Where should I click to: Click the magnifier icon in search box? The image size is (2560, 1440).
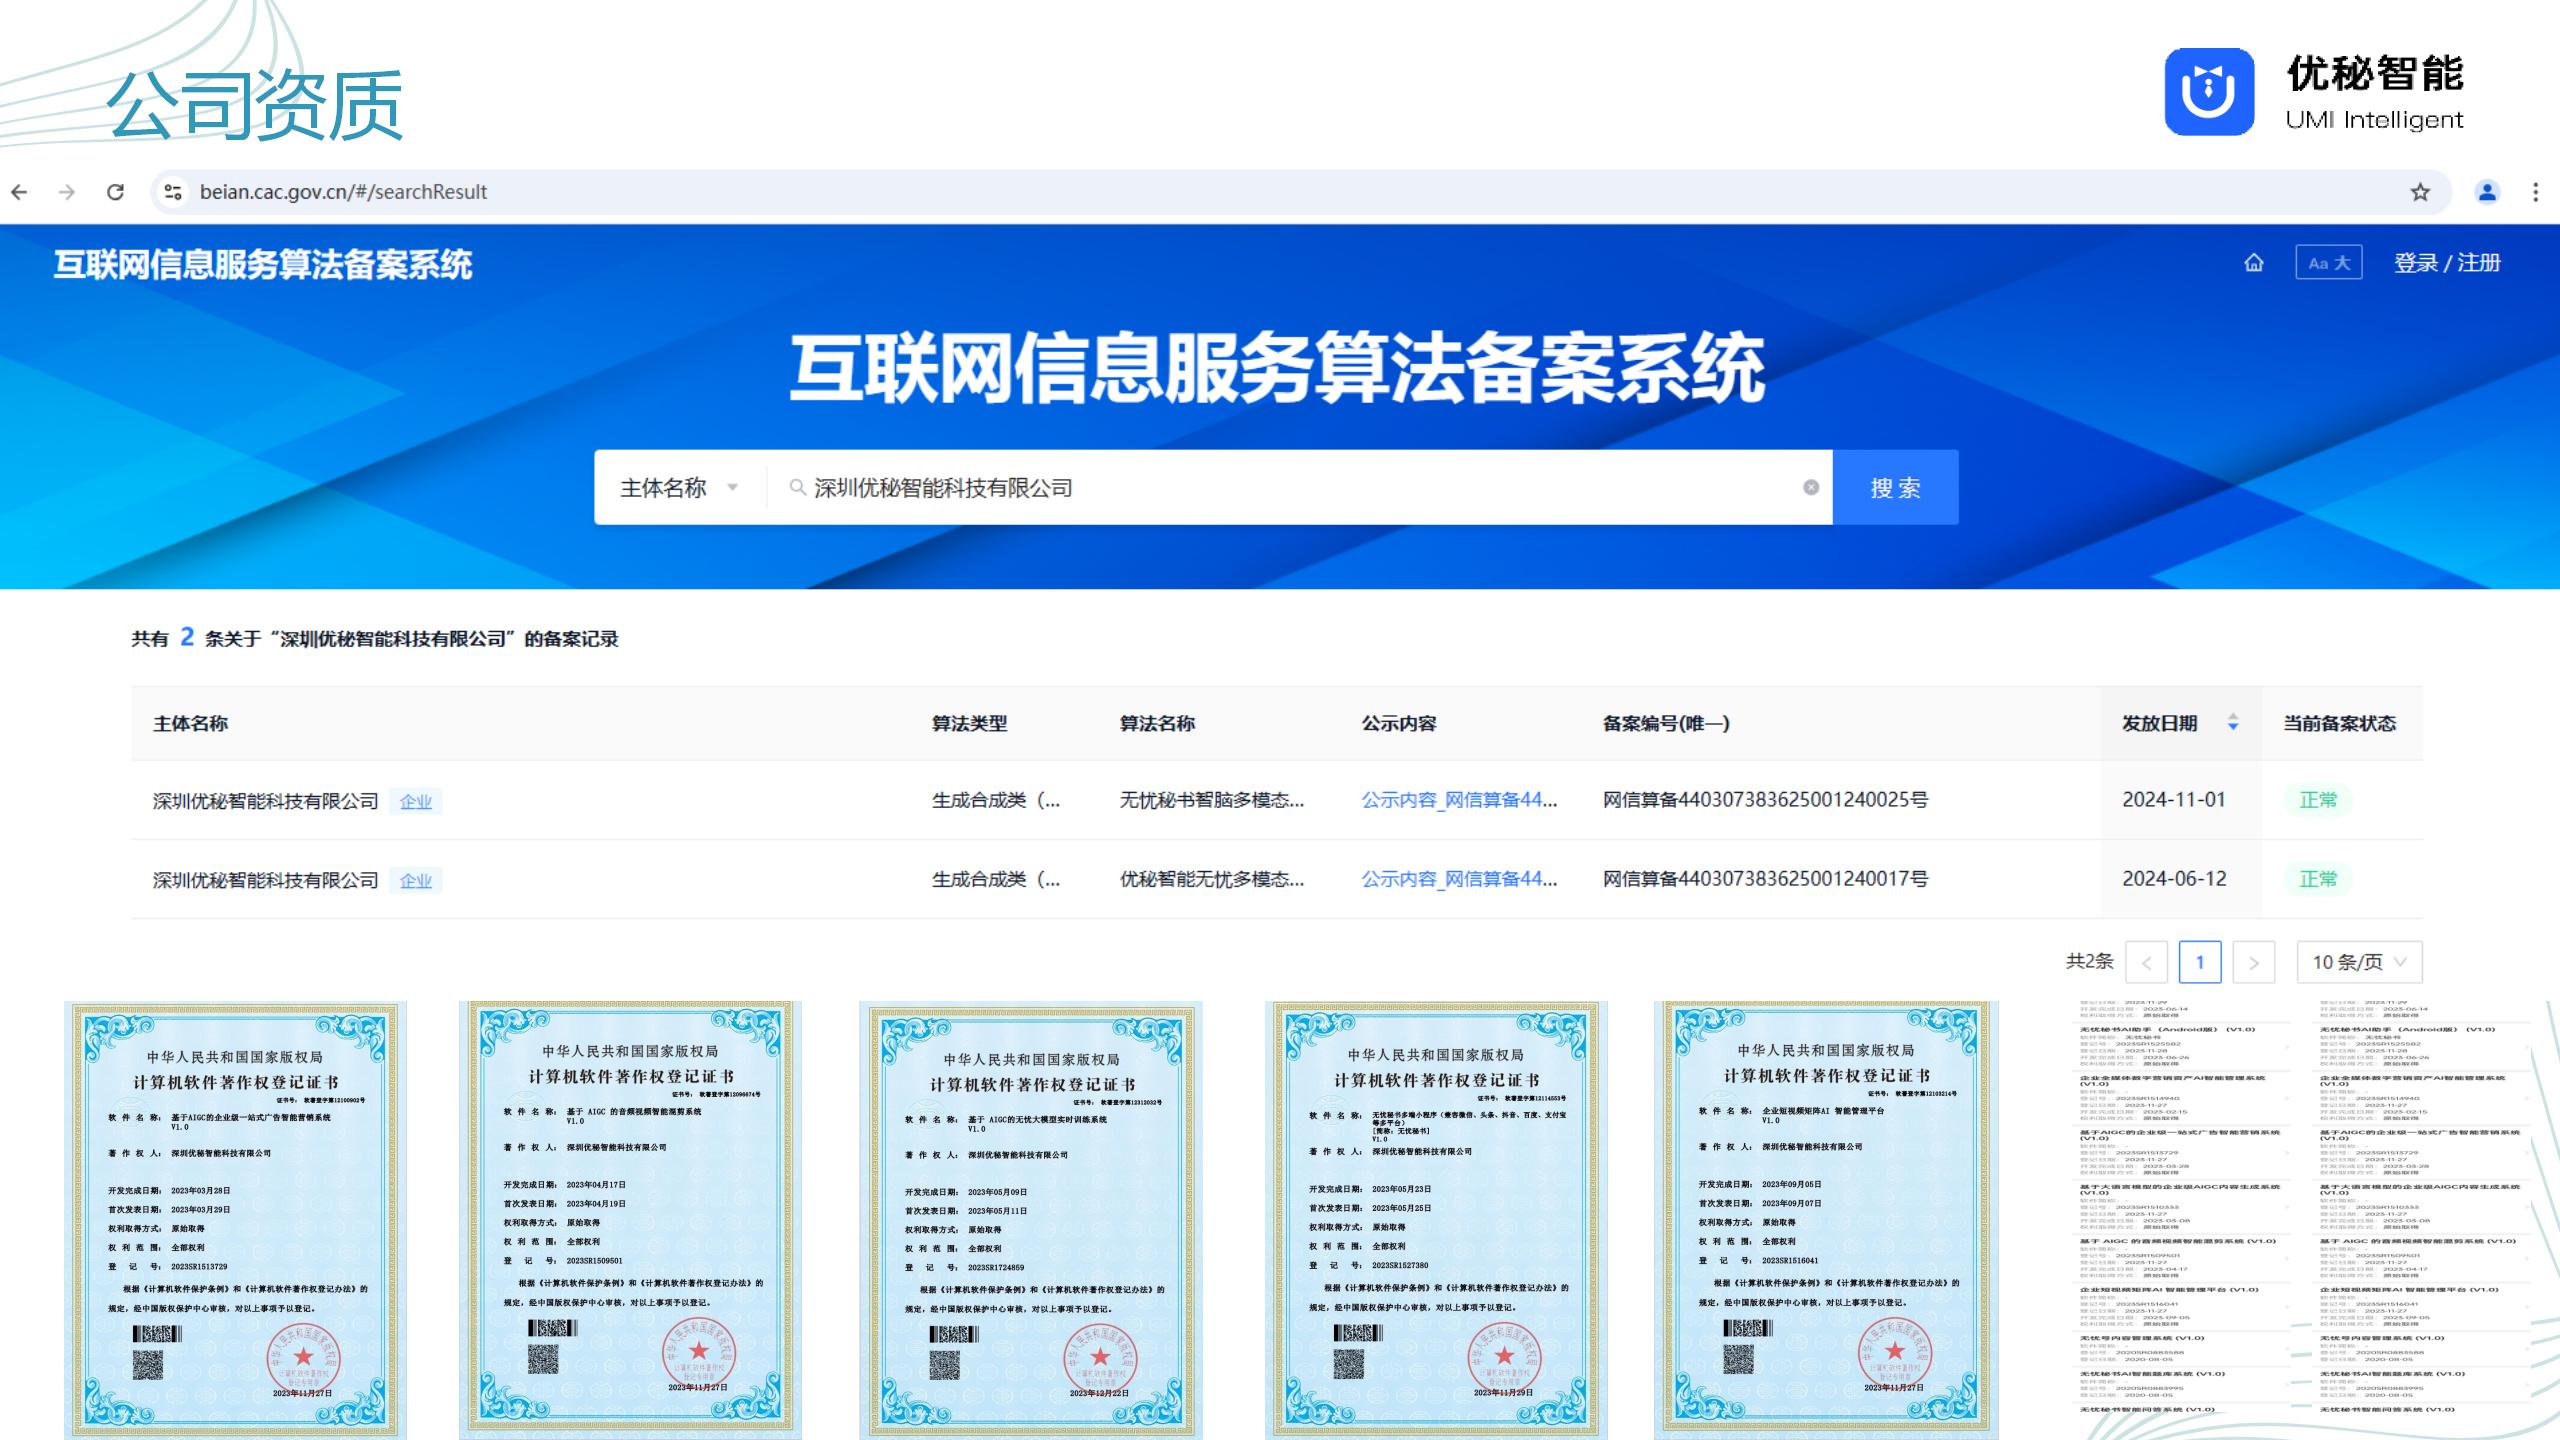797,487
